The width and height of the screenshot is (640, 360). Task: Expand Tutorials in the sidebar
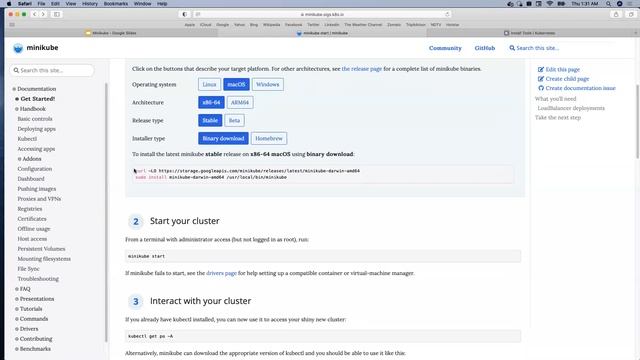pos(17,309)
